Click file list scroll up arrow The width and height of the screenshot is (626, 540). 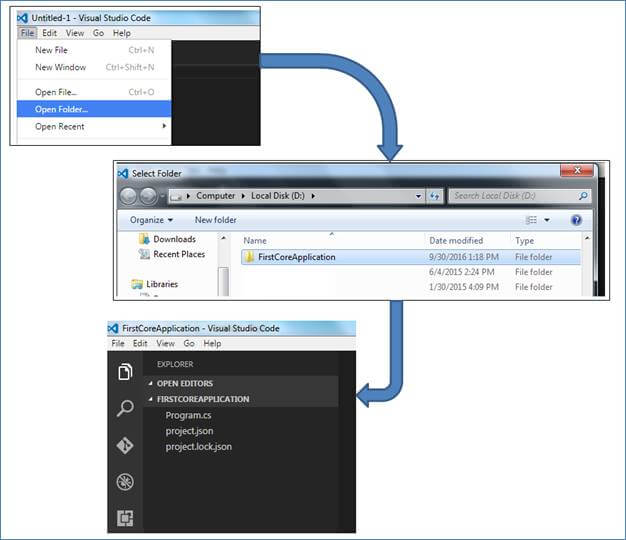[x=587, y=238]
